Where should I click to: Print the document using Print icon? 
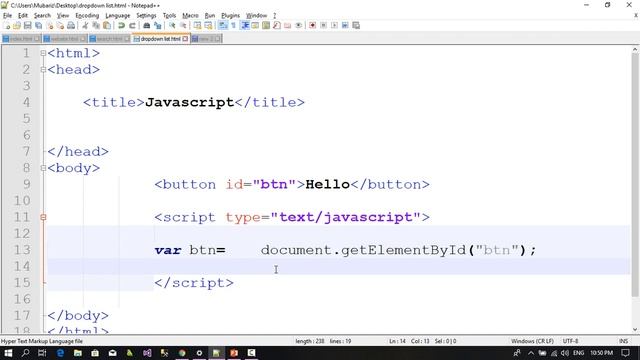tap(71, 26)
